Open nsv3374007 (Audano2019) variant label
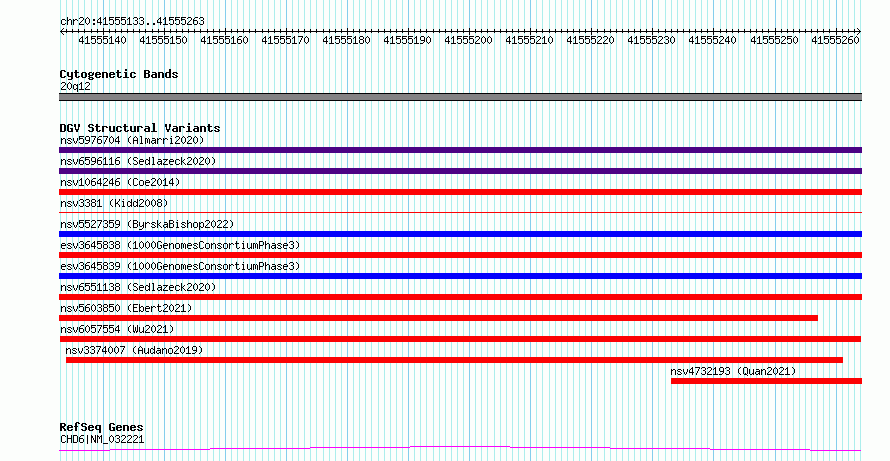 (x=134, y=350)
